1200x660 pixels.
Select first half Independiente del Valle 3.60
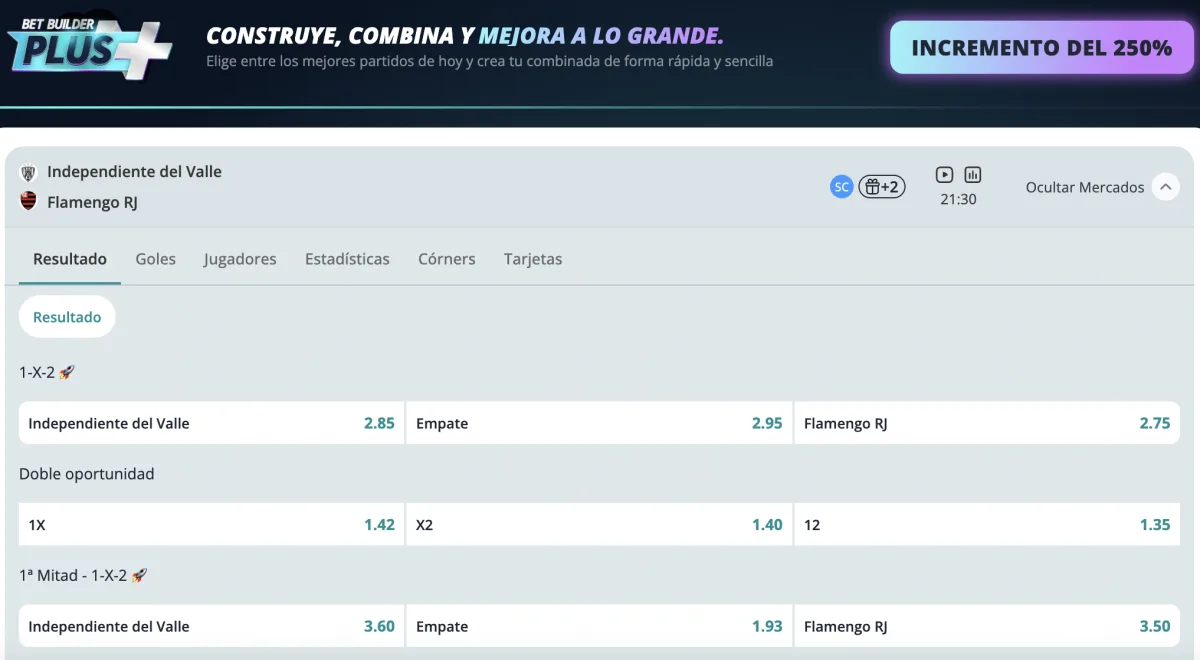pos(211,626)
